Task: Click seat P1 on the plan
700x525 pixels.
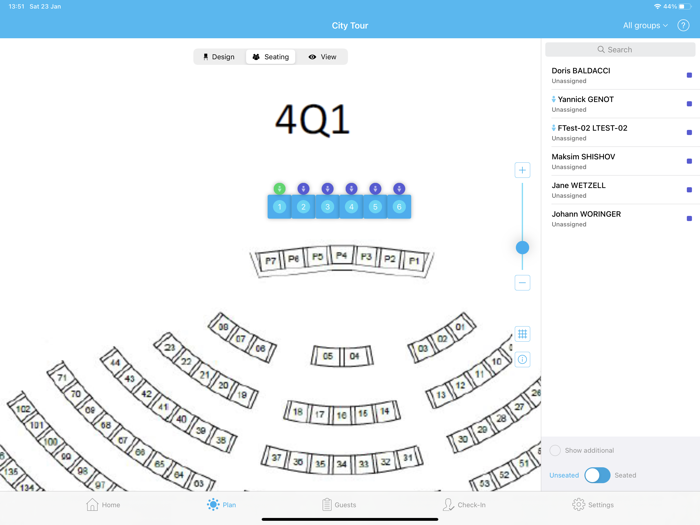Action: pyautogui.click(x=414, y=261)
